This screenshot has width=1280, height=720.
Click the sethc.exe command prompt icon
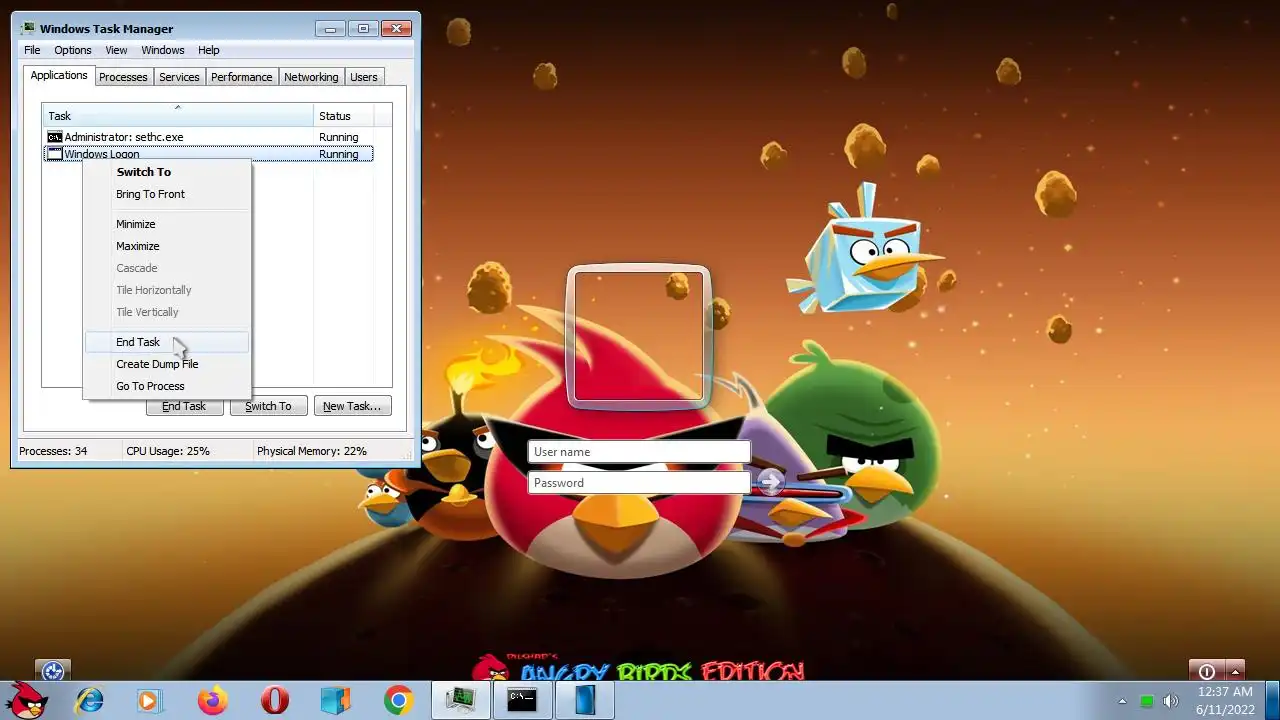pos(55,137)
